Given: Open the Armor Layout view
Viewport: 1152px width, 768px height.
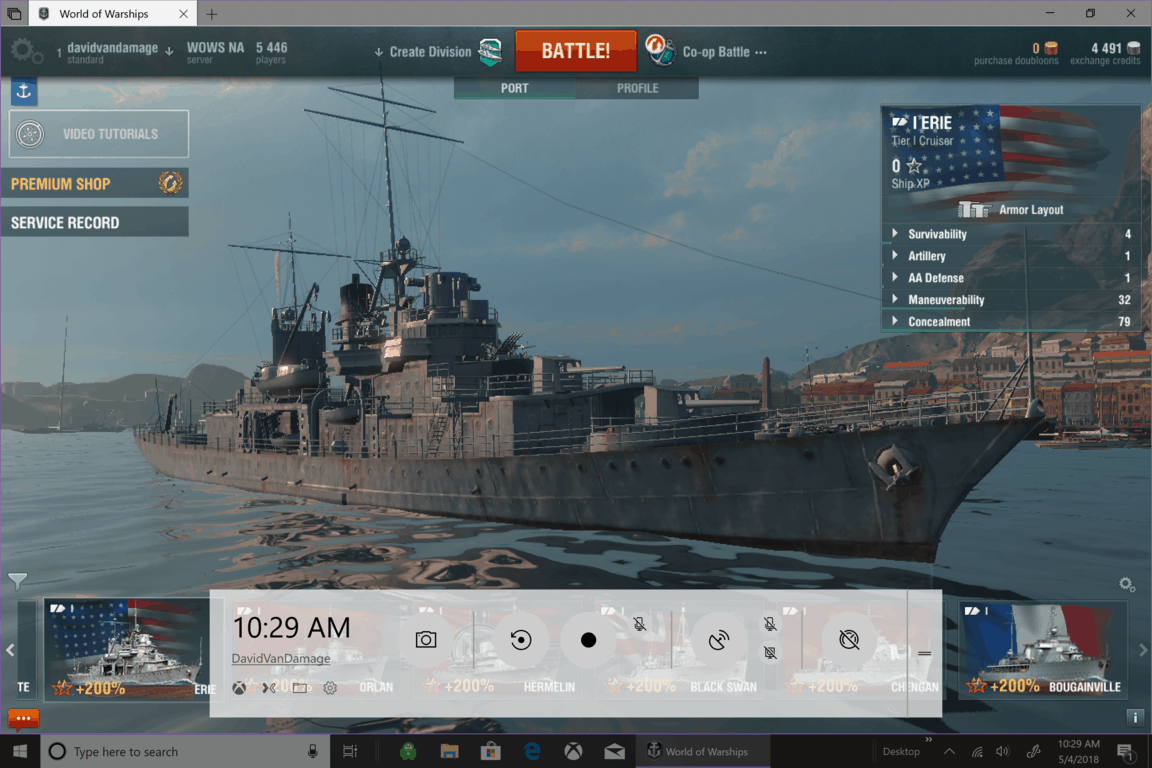Looking at the screenshot, I should pyautogui.click(x=1011, y=209).
